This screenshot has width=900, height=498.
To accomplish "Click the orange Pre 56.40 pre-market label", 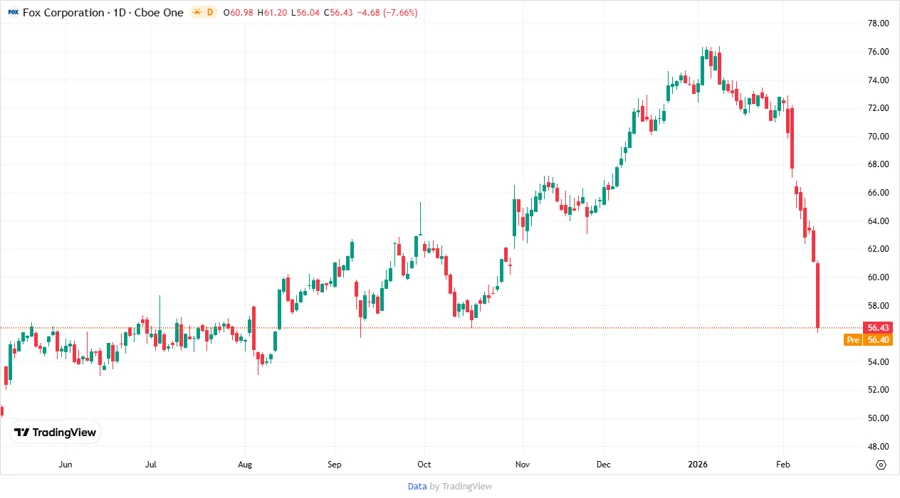I will click(x=868, y=340).
